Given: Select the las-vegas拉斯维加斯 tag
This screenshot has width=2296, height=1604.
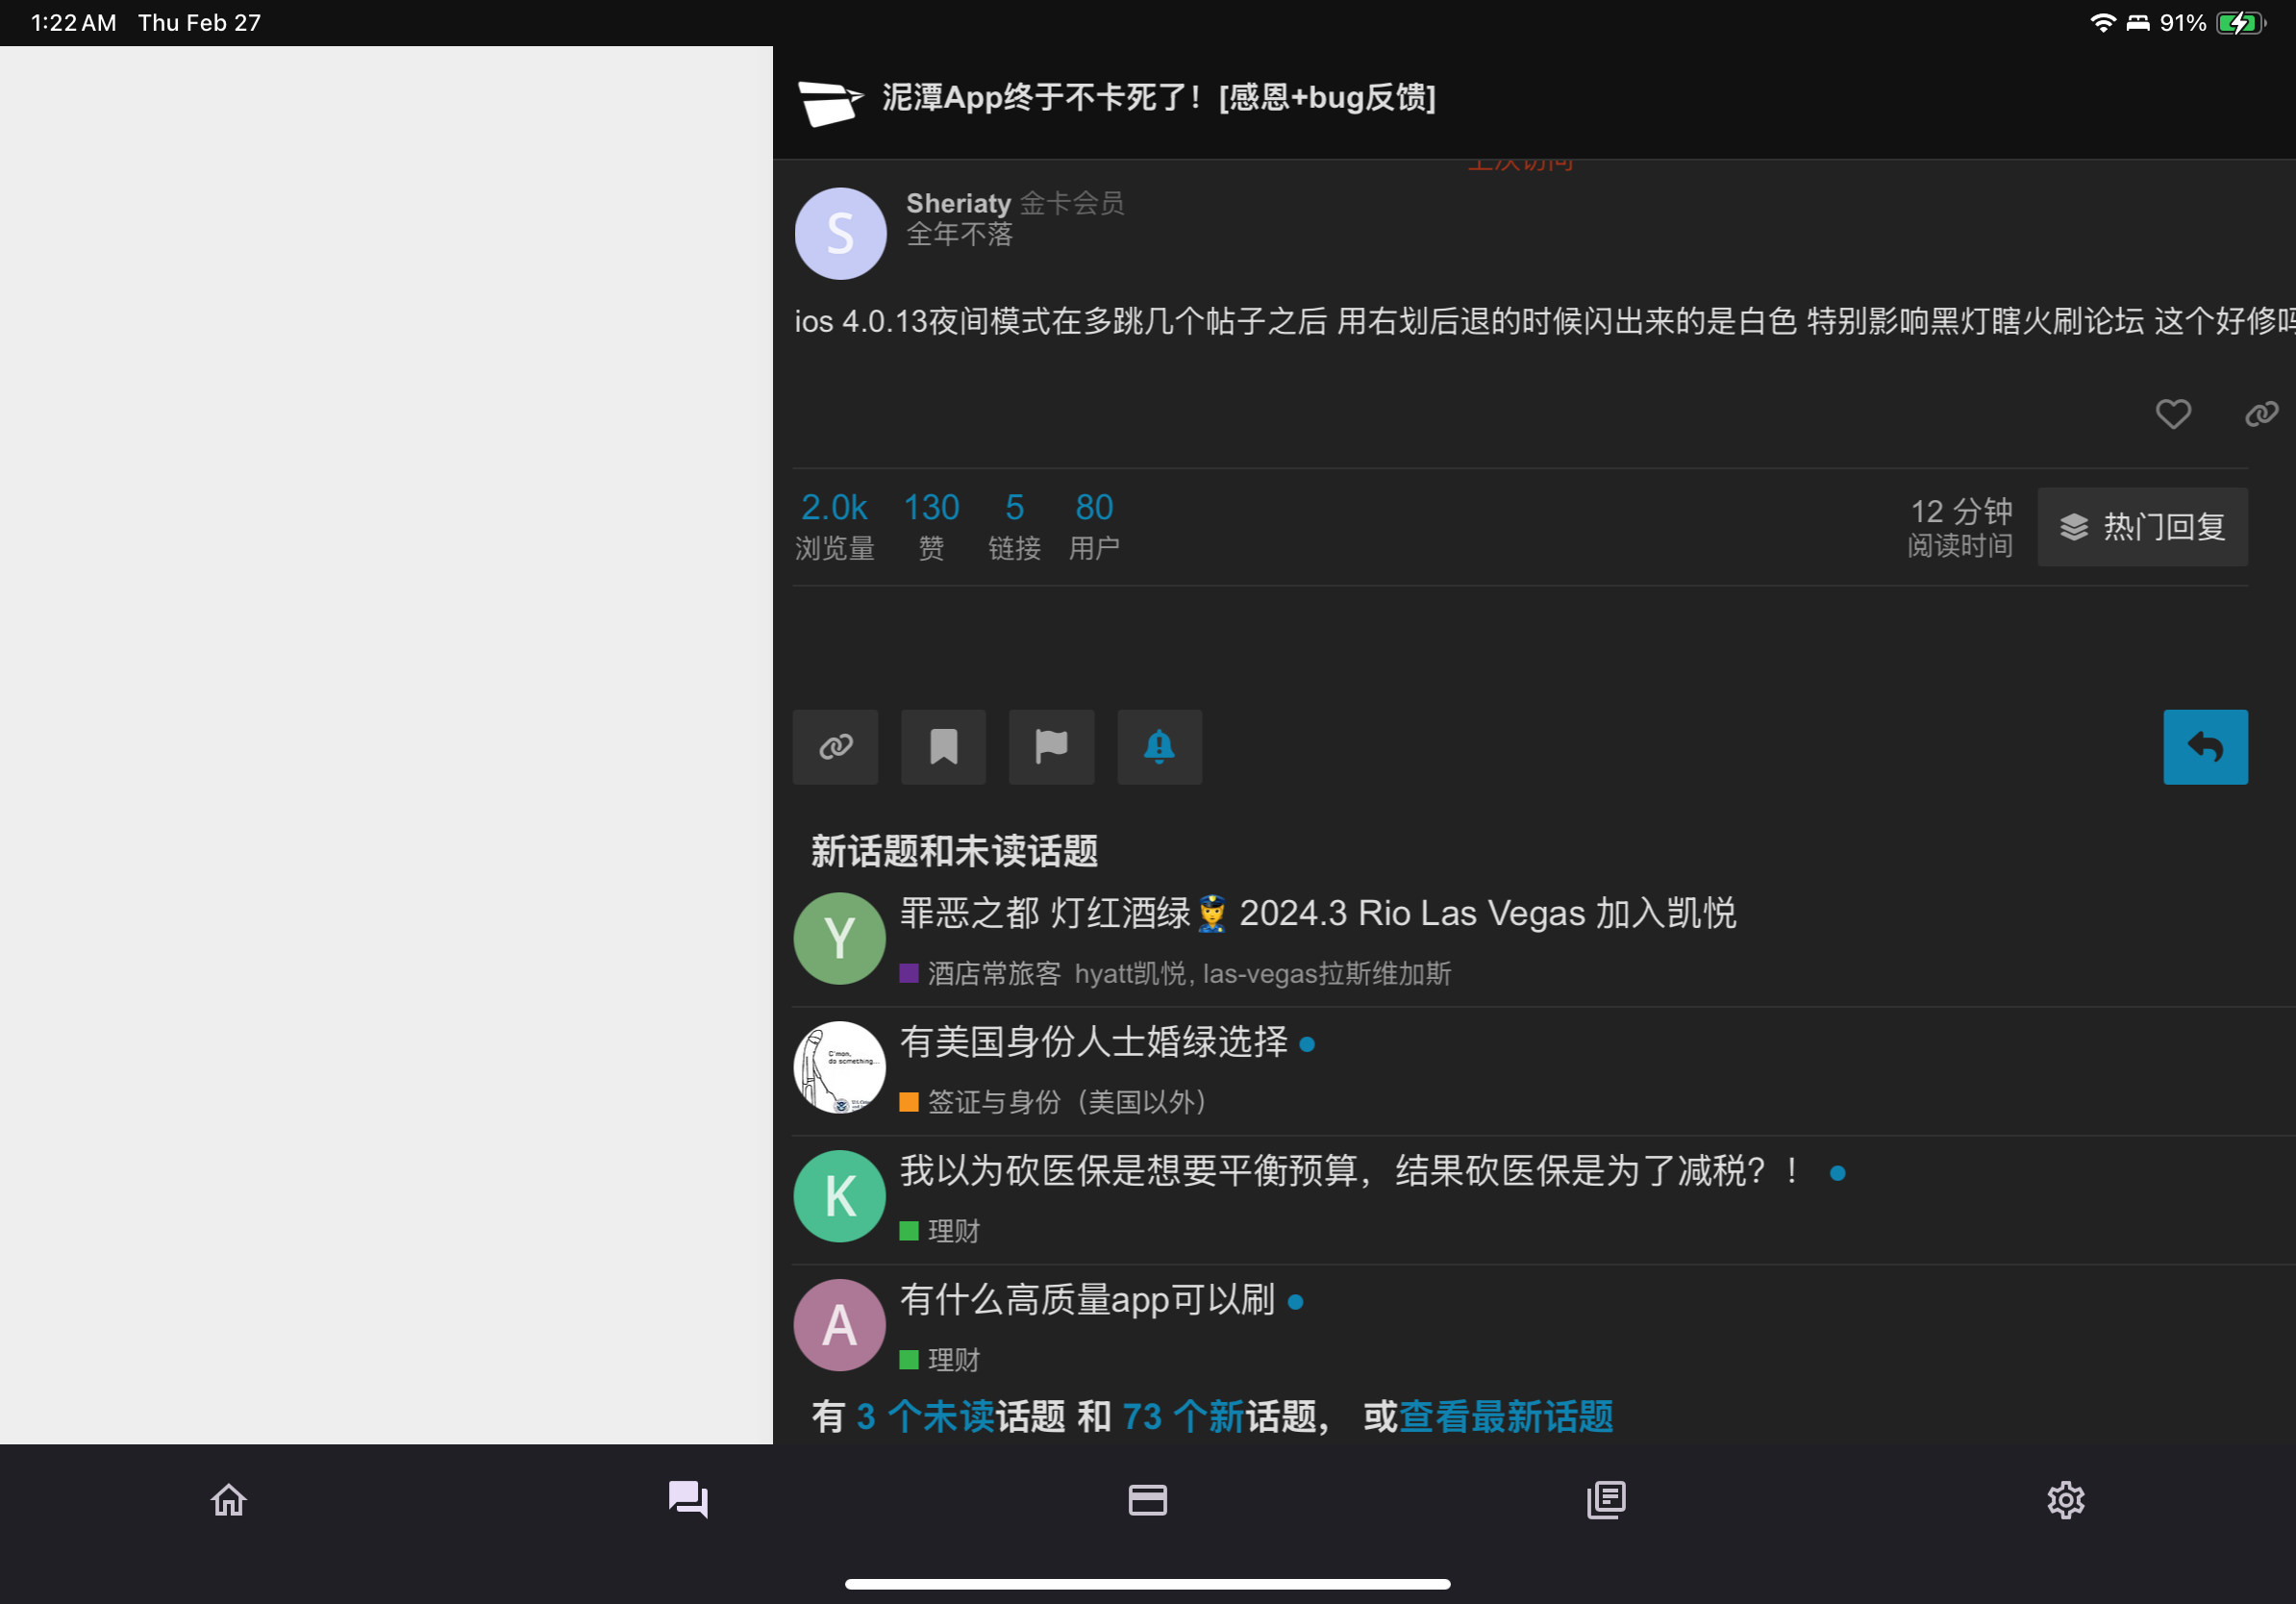Looking at the screenshot, I should click(1326, 973).
